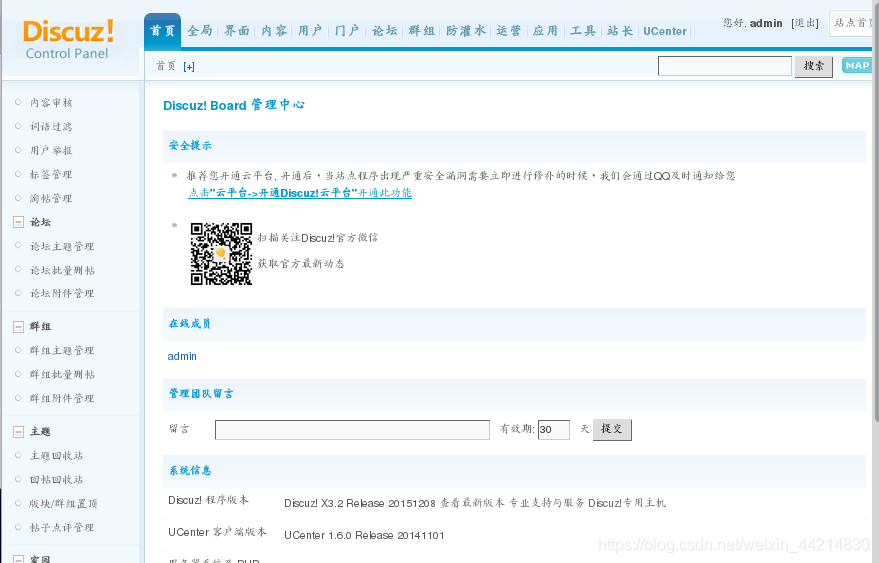Screen dimensions: 879x563
Task: Open 群组主题管理 in sidebar
Action: (62, 350)
